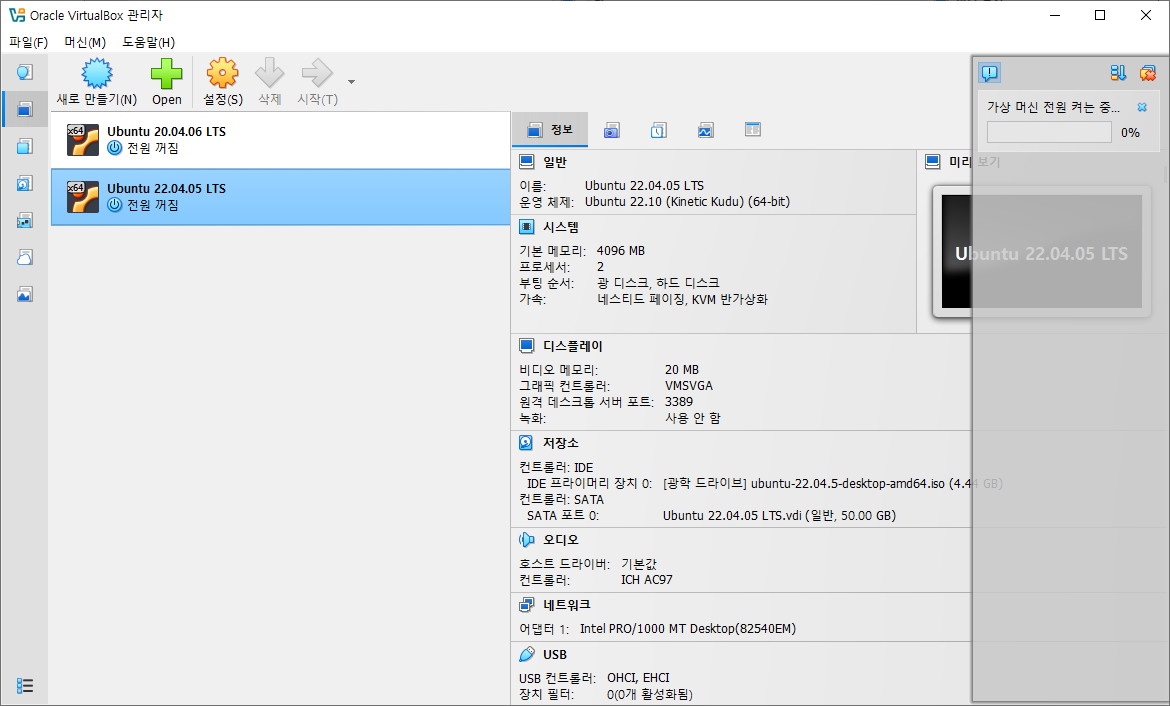Select the Ubuntu 22.04.05 LTS machine

click(281, 197)
